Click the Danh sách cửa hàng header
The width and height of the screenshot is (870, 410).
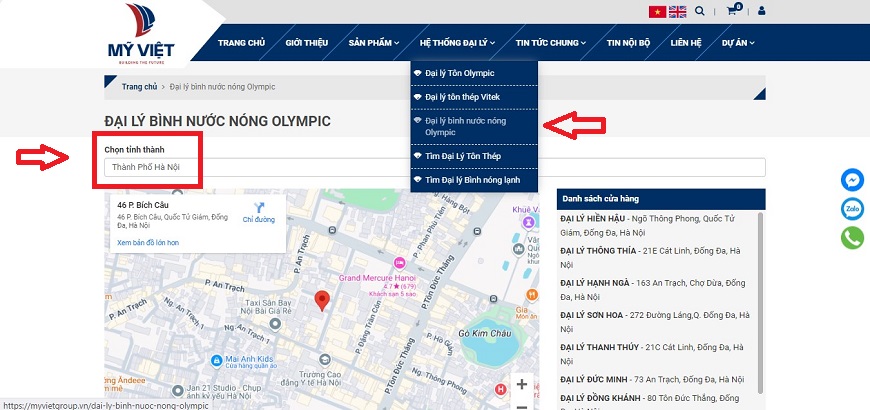pos(661,199)
